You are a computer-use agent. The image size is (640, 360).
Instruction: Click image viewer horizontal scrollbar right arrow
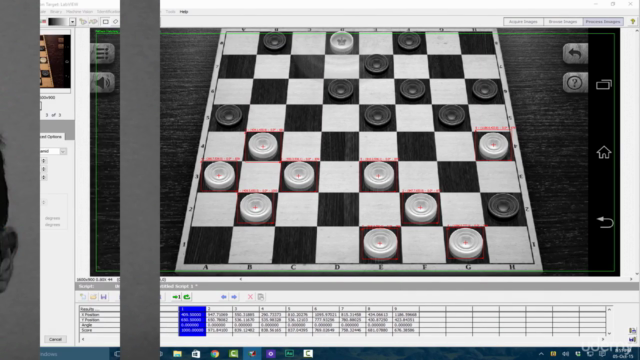[631, 279]
